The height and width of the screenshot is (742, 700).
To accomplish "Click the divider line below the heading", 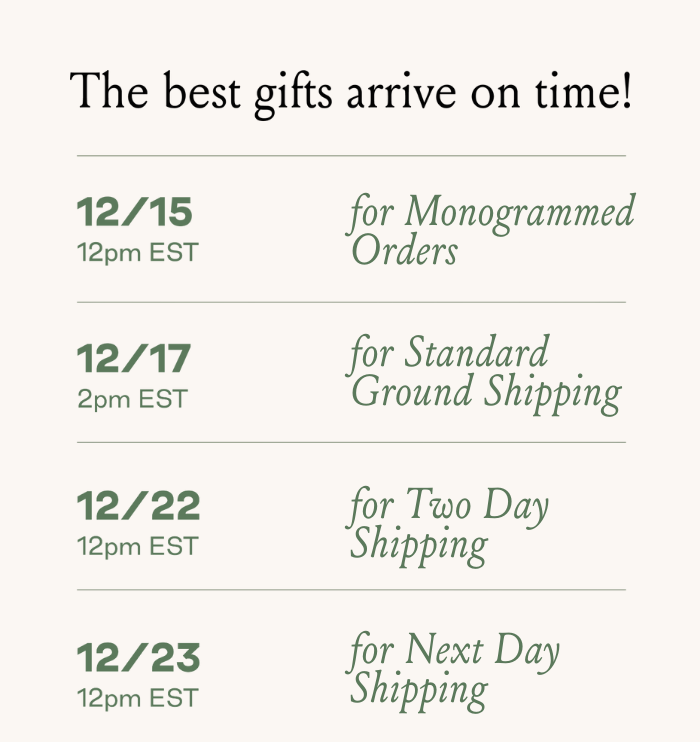I will (351, 156).
